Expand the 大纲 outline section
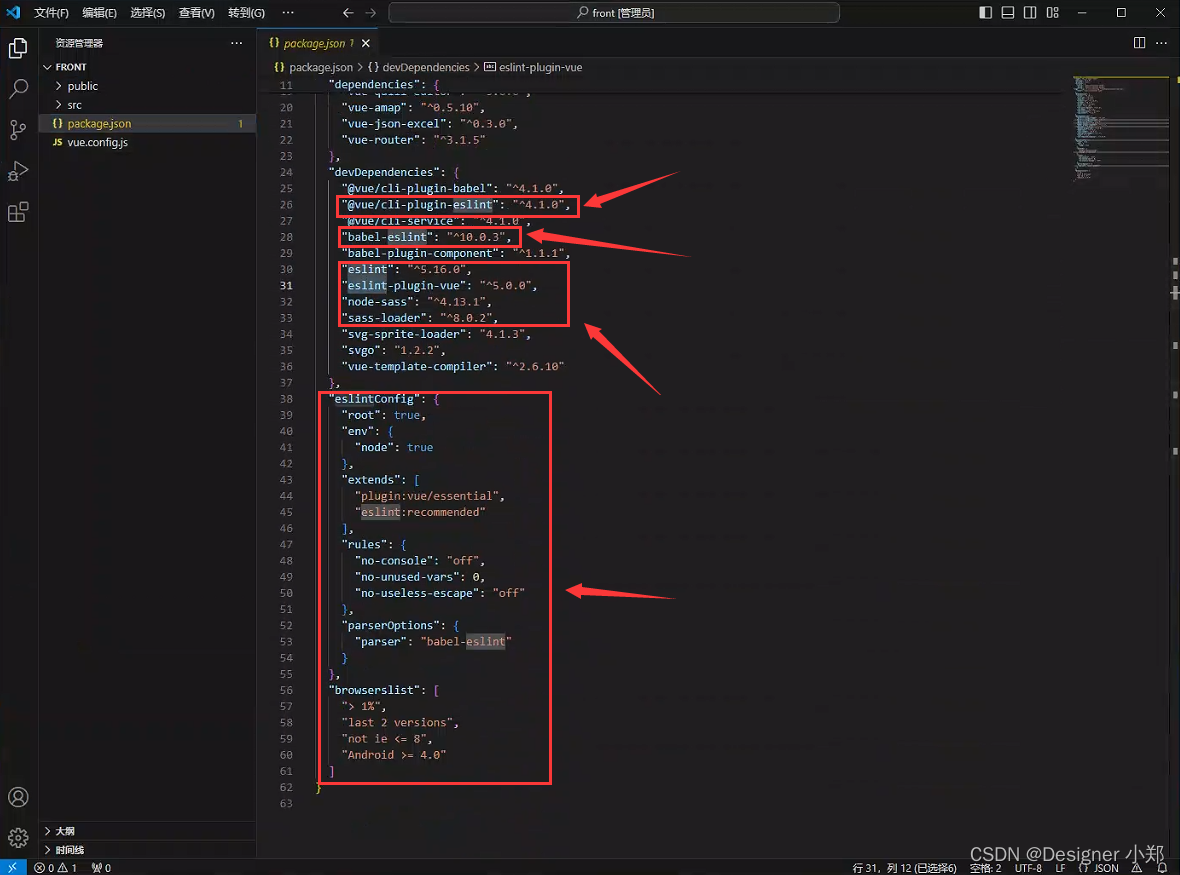1180x875 pixels. (x=148, y=831)
